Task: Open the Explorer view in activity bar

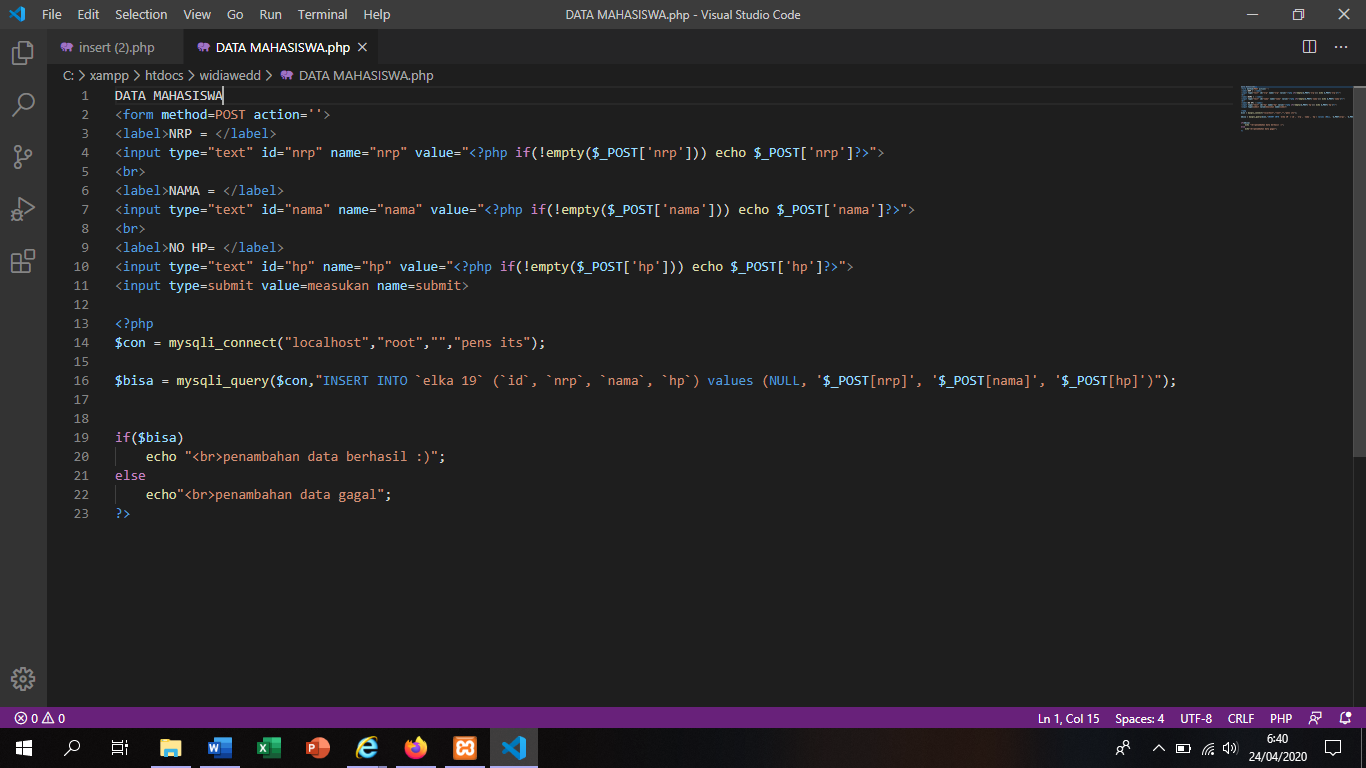Action: tap(22, 53)
